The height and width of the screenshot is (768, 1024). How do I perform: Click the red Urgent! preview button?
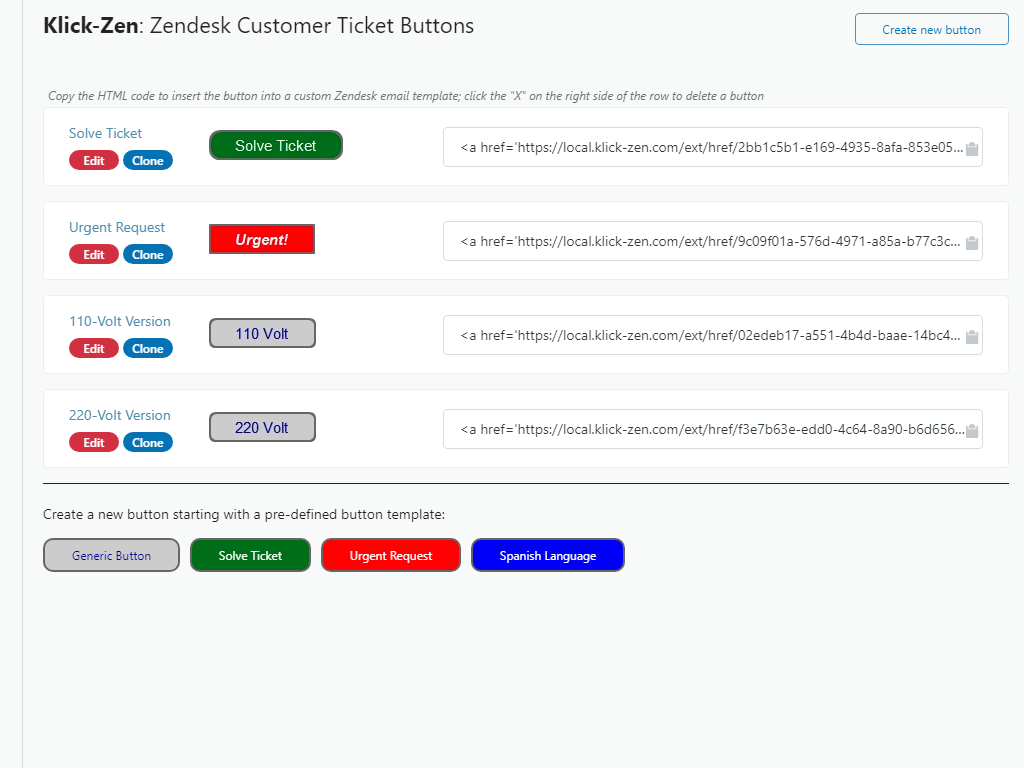coord(262,240)
